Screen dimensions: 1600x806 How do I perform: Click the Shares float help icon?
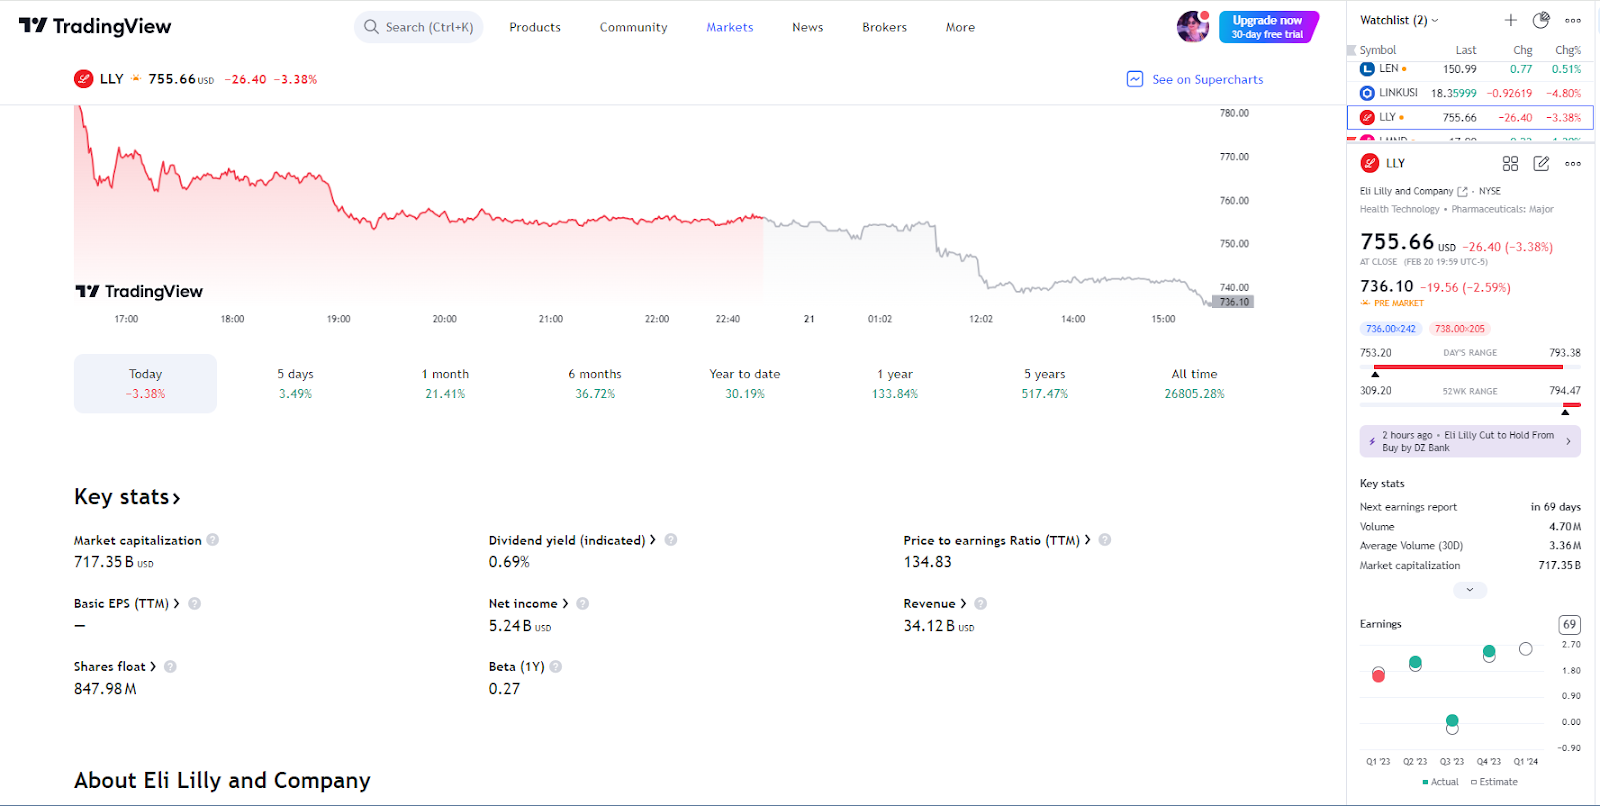point(171,667)
